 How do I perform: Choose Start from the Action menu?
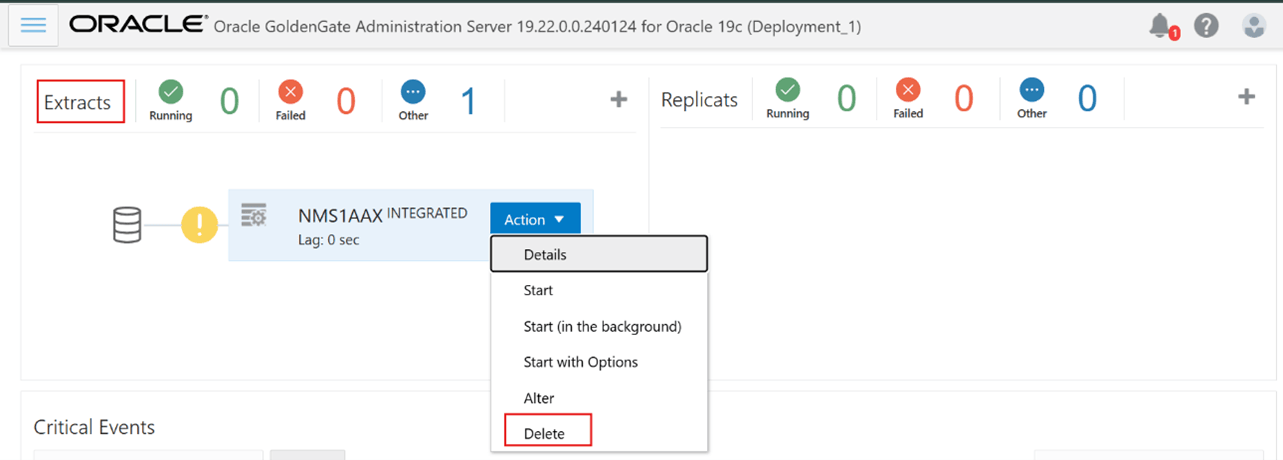(x=599, y=290)
